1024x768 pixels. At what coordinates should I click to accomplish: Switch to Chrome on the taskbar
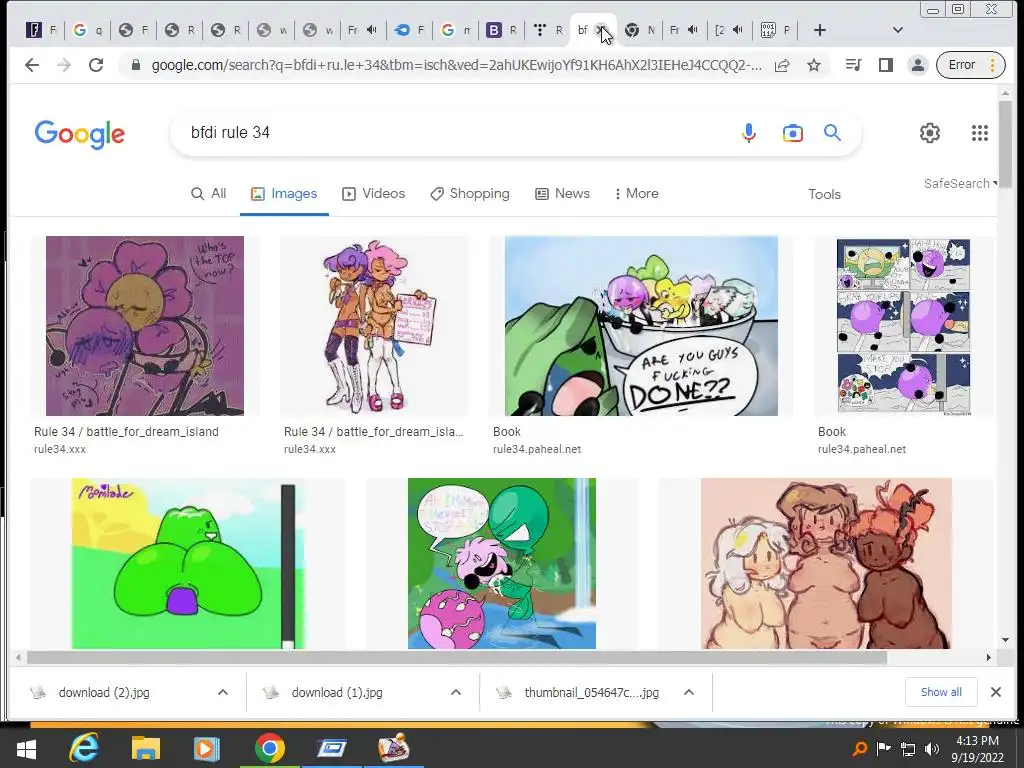coord(270,748)
